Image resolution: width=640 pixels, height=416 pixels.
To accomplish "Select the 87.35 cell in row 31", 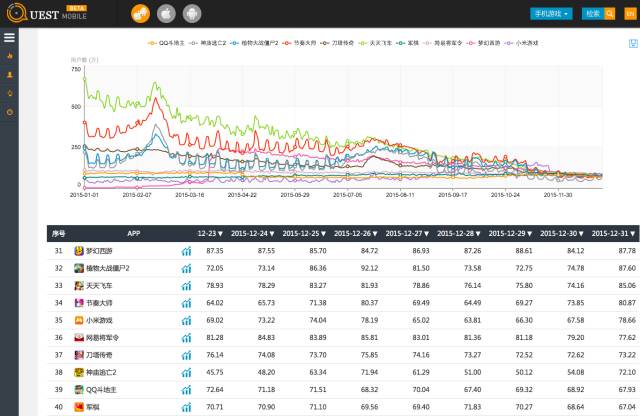I will click(x=215, y=251).
